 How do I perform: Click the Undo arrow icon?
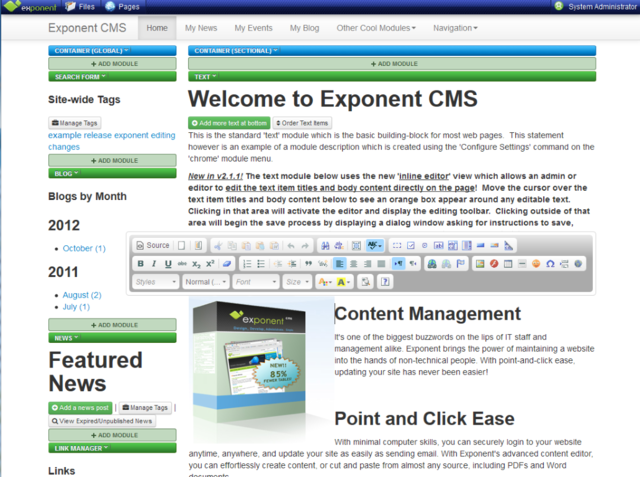pyautogui.click(x=291, y=246)
